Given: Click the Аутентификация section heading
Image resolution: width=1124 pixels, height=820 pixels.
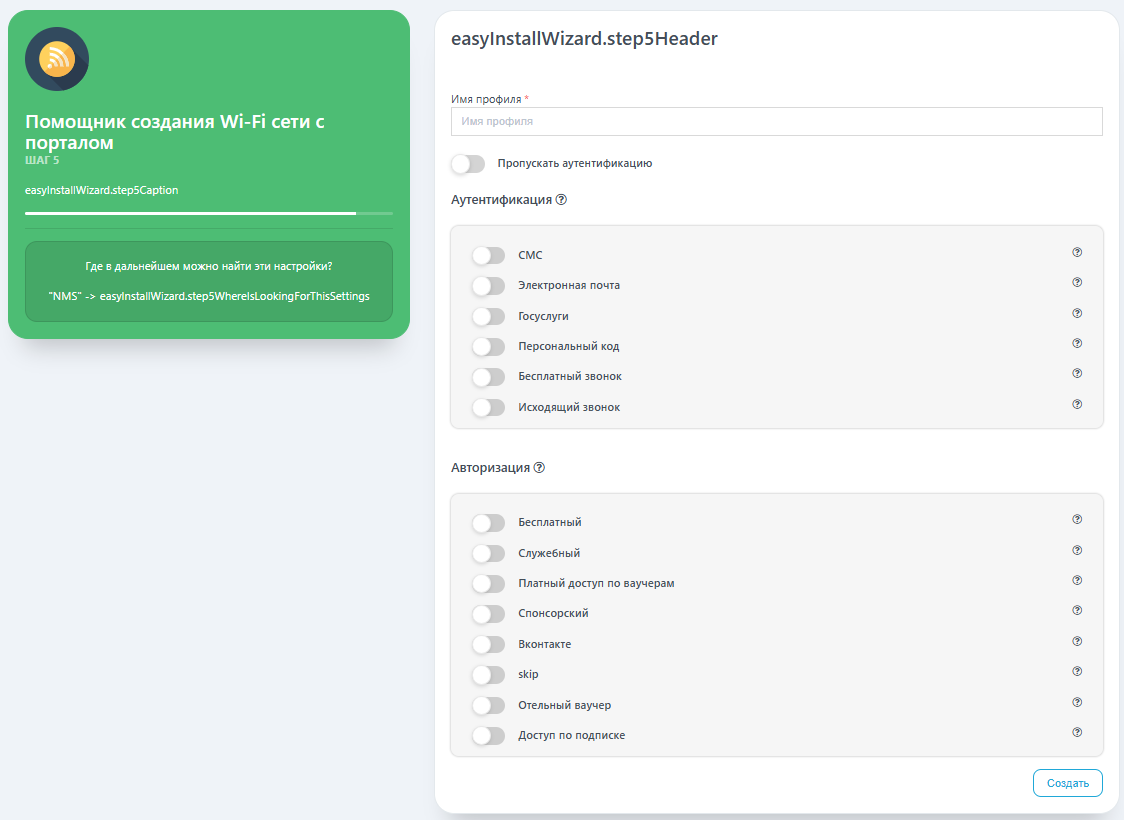Looking at the screenshot, I should tap(501, 200).
